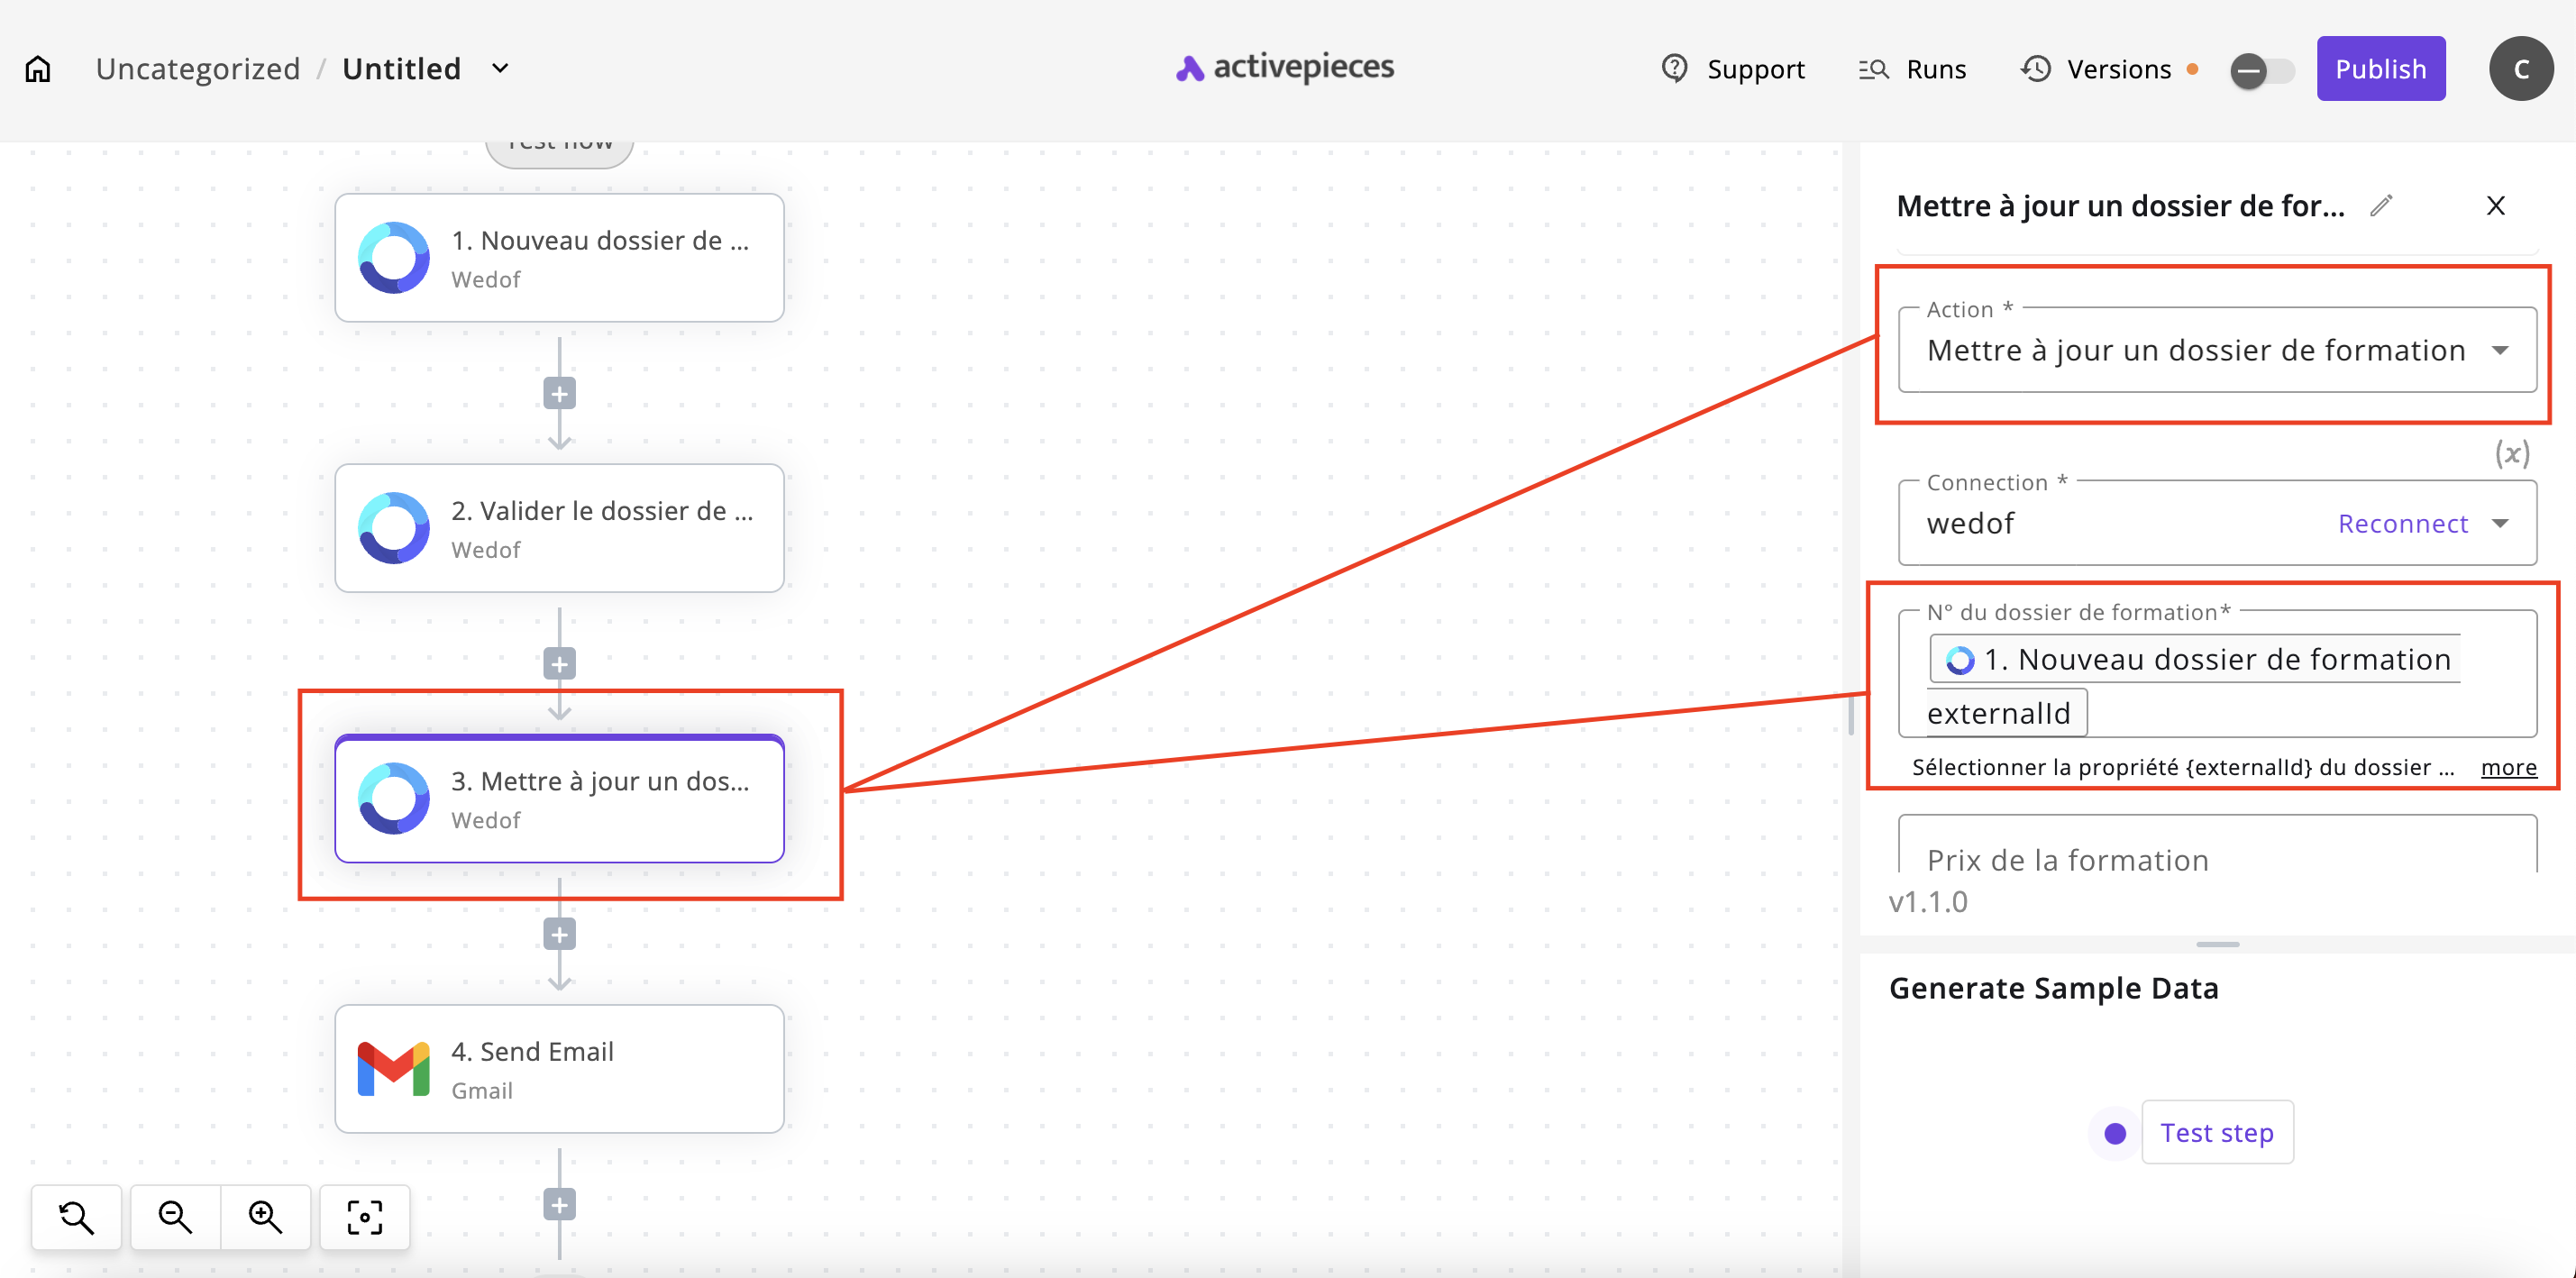The width and height of the screenshot is (2576, 1278).
Task: Expand the Untitled flow name chevron
Action: tap(500, 68)
